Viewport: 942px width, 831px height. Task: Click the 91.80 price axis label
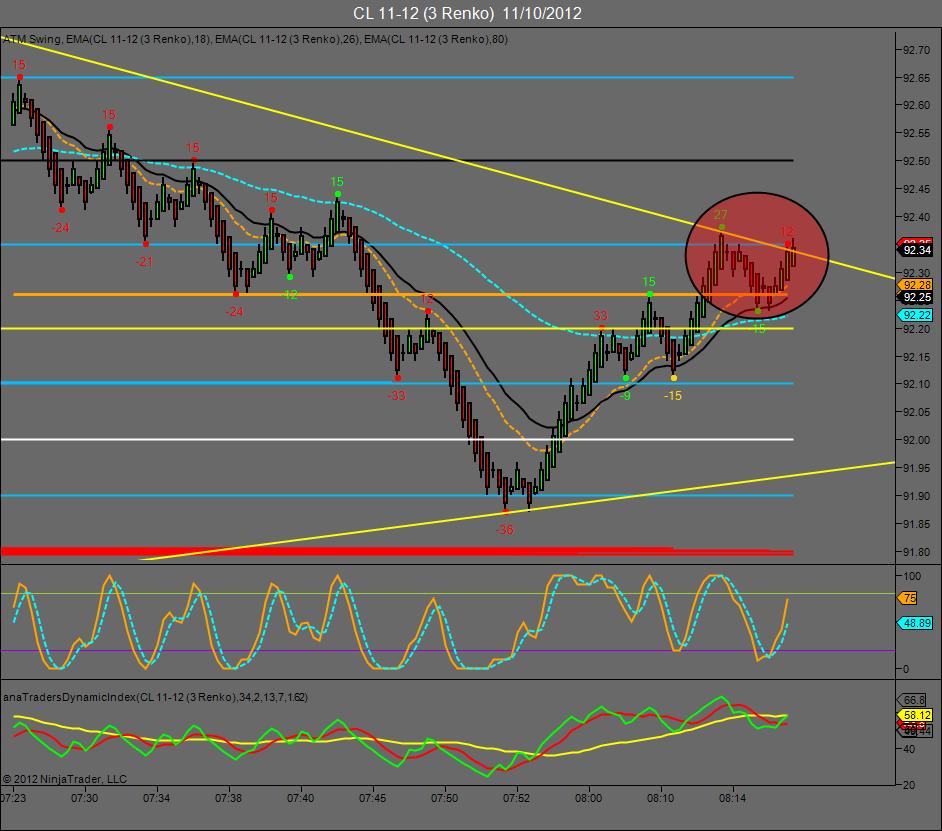click(917, 552)
